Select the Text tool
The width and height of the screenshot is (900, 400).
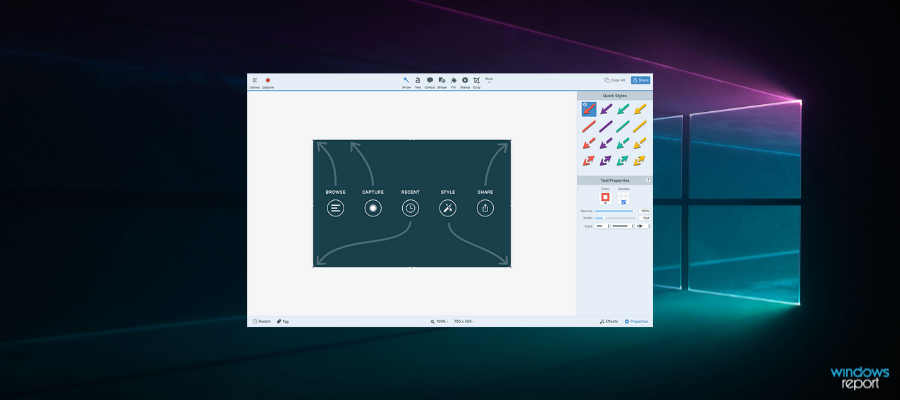coord(418,83)
